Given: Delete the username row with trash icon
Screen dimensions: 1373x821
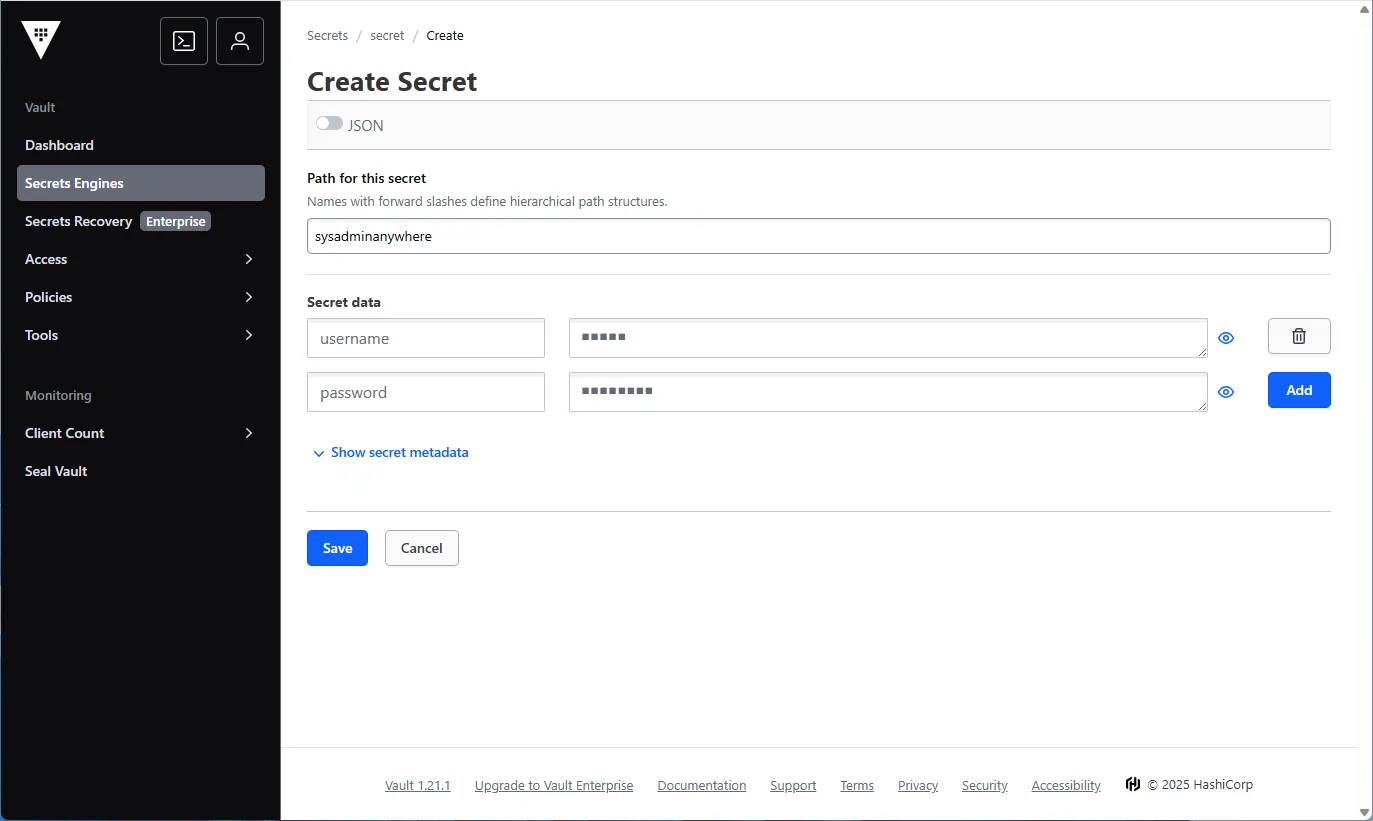Looking at the screenshot, I should click(1299, 337).
